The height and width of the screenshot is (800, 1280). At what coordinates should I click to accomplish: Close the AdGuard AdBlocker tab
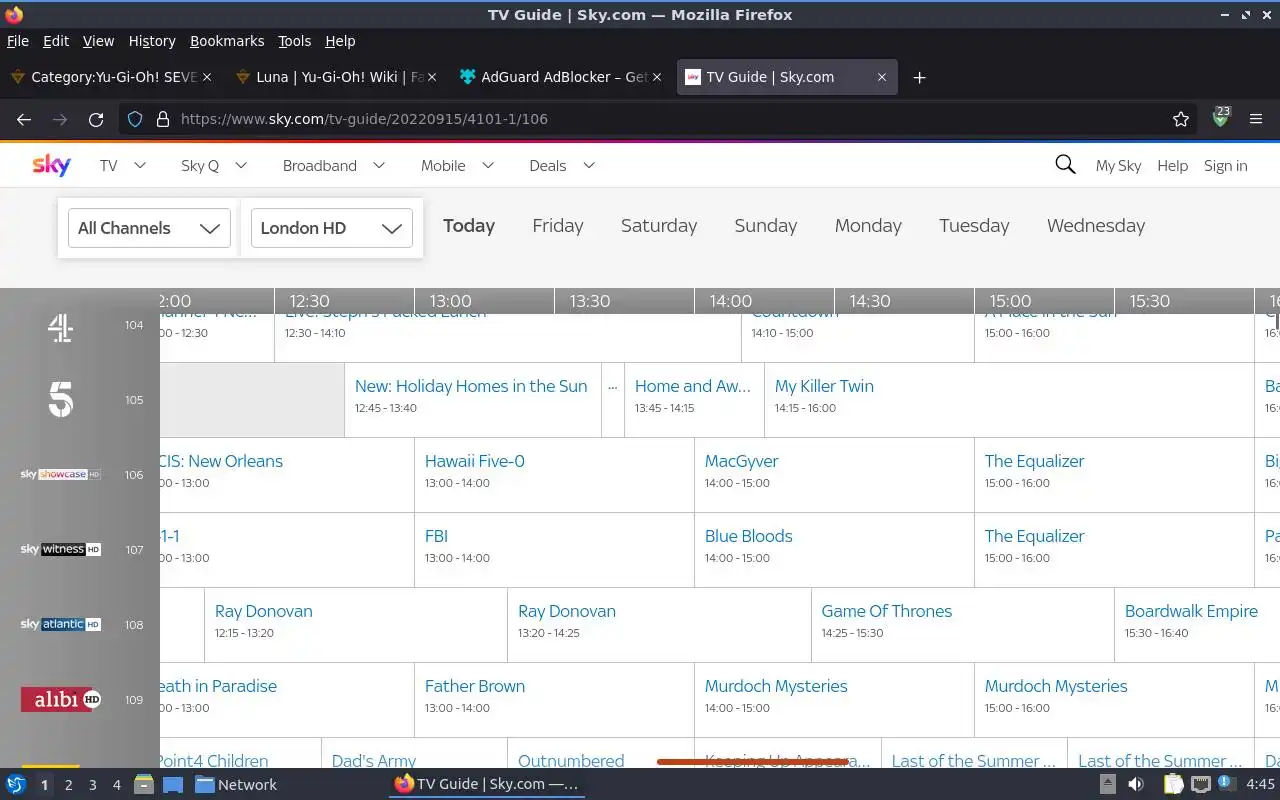657,77
